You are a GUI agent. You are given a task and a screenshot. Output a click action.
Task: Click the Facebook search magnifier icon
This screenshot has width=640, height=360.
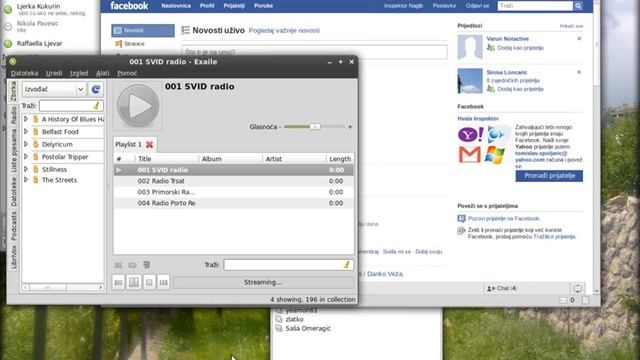point(578,6)
